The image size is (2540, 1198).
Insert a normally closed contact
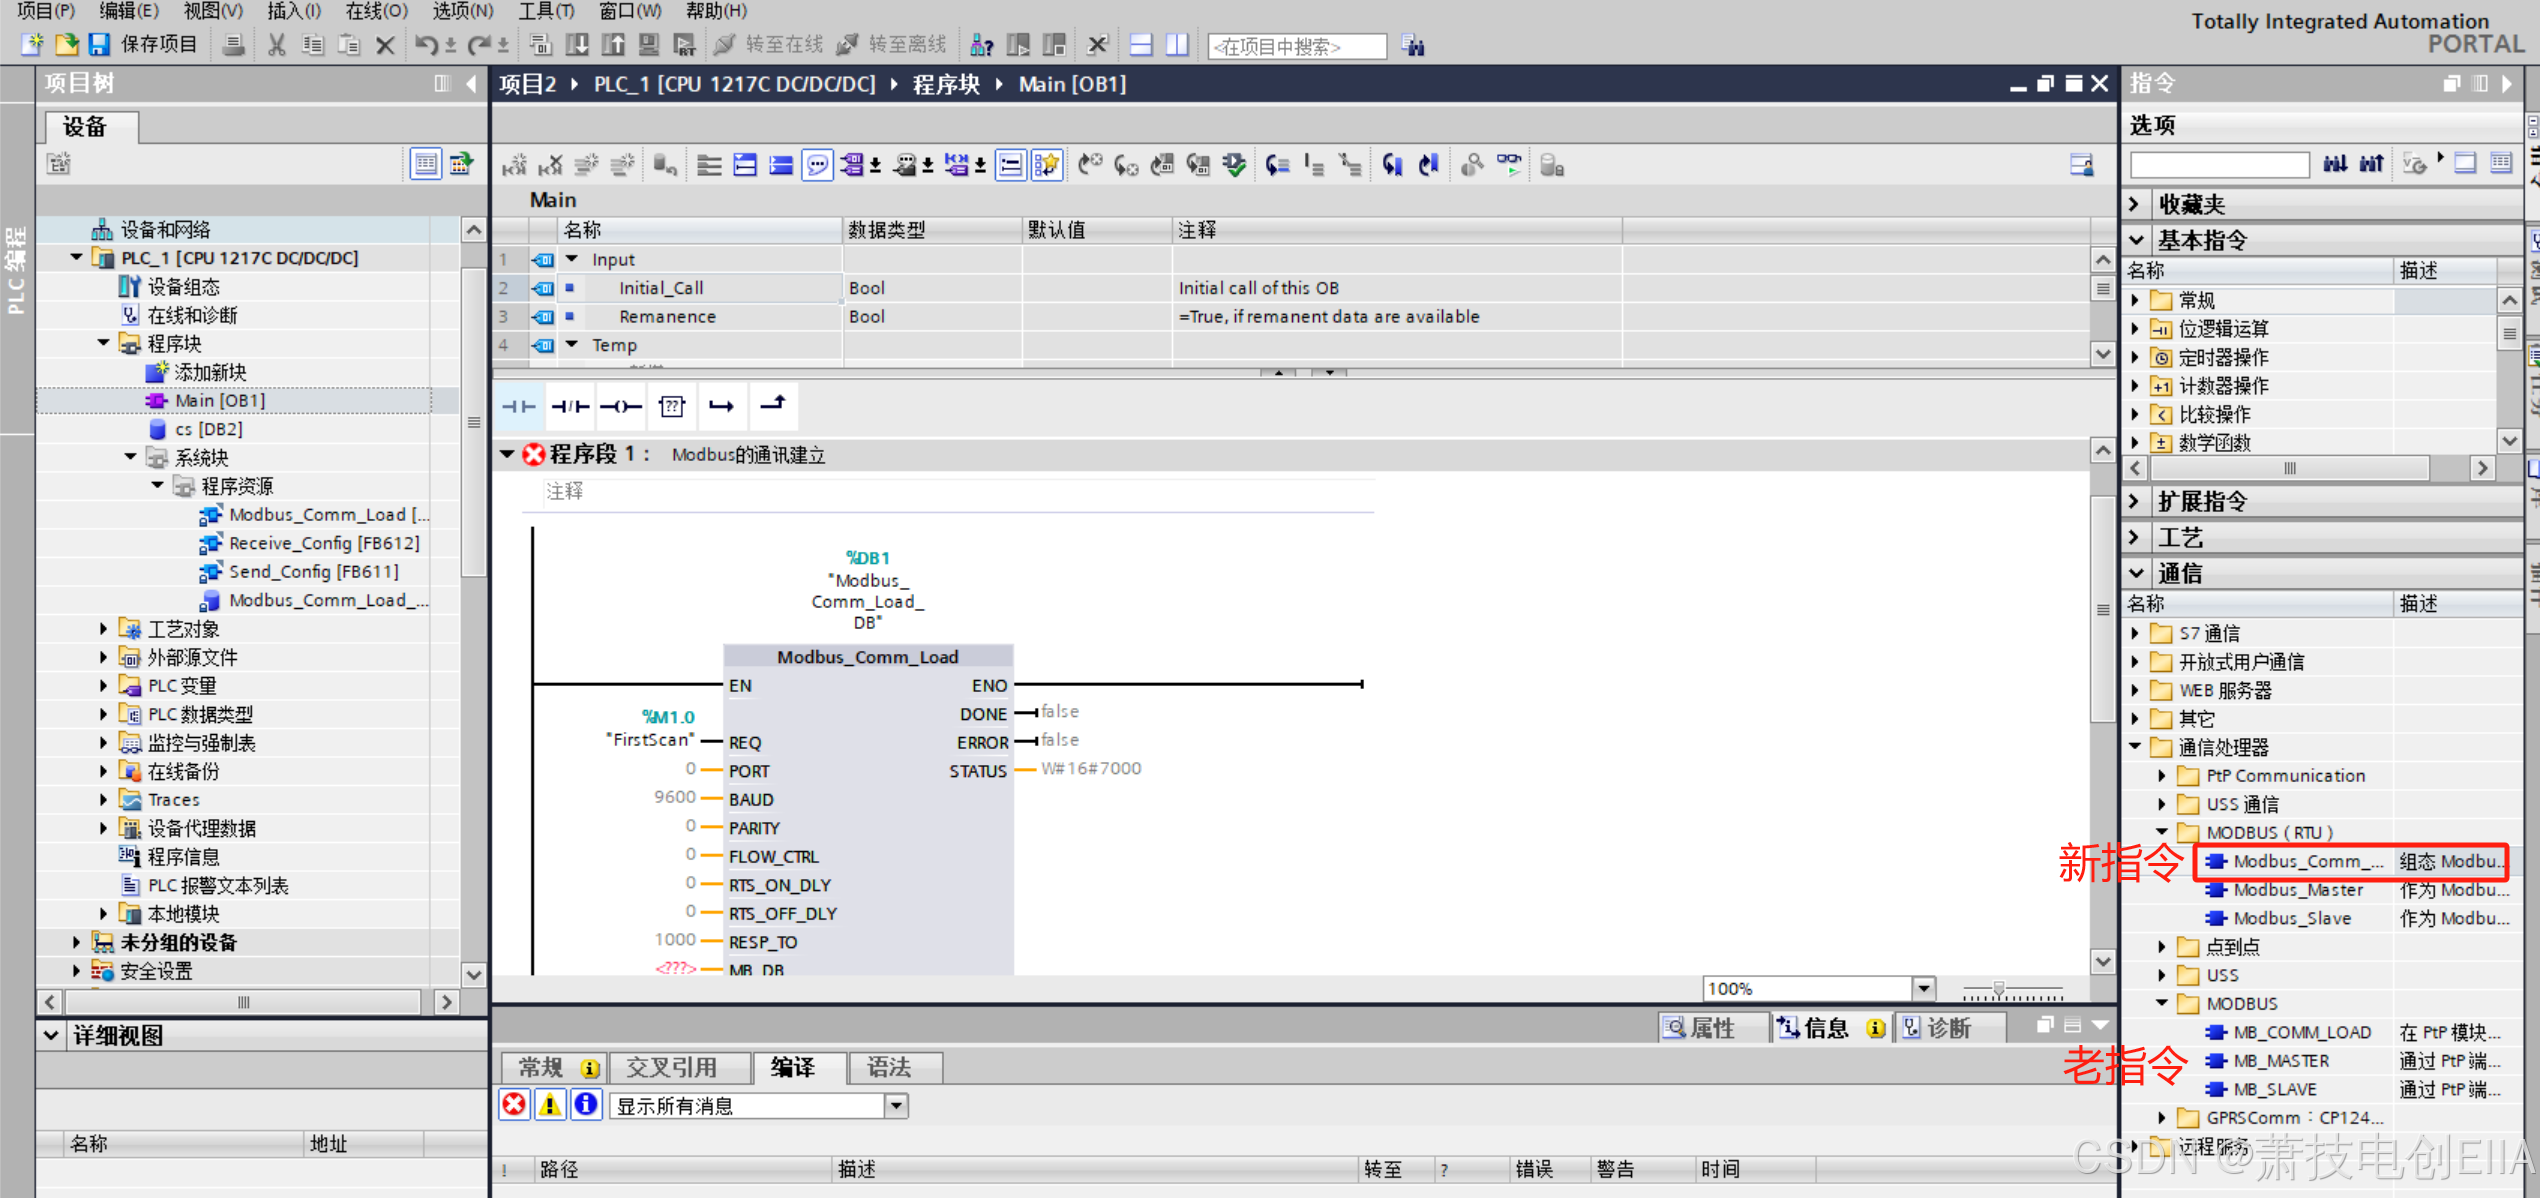point(570,406)
